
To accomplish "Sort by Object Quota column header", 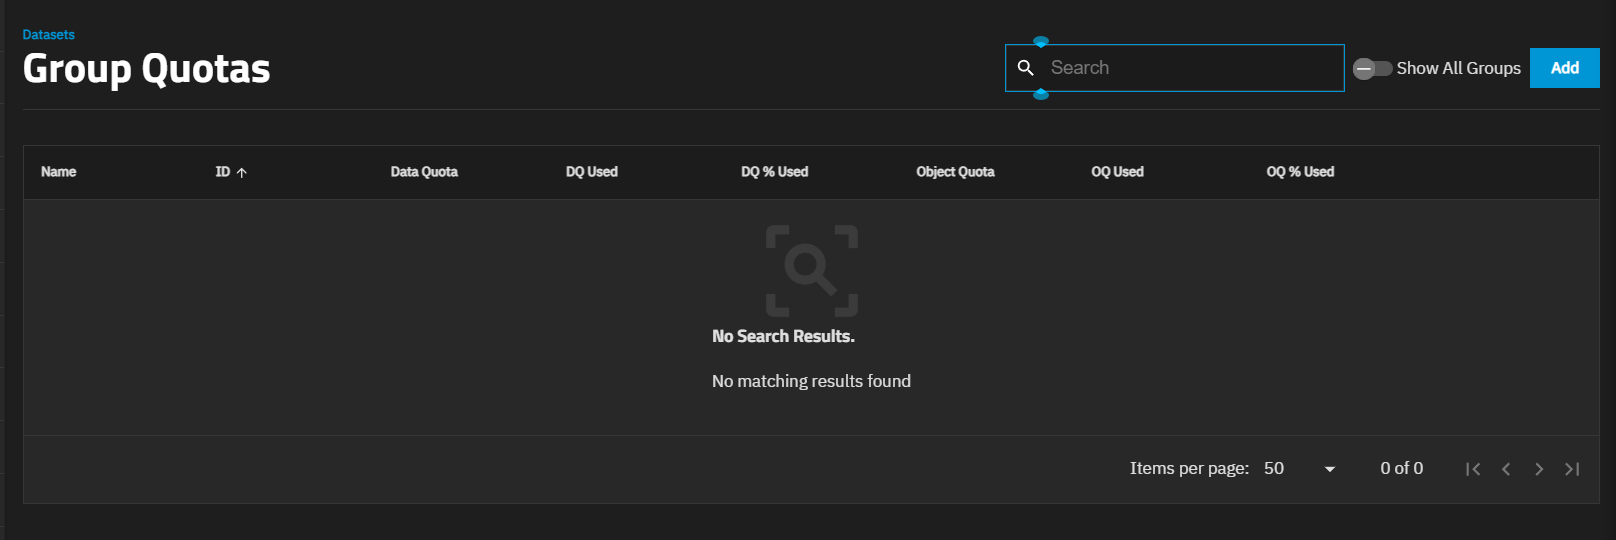I will click(956, 172).
